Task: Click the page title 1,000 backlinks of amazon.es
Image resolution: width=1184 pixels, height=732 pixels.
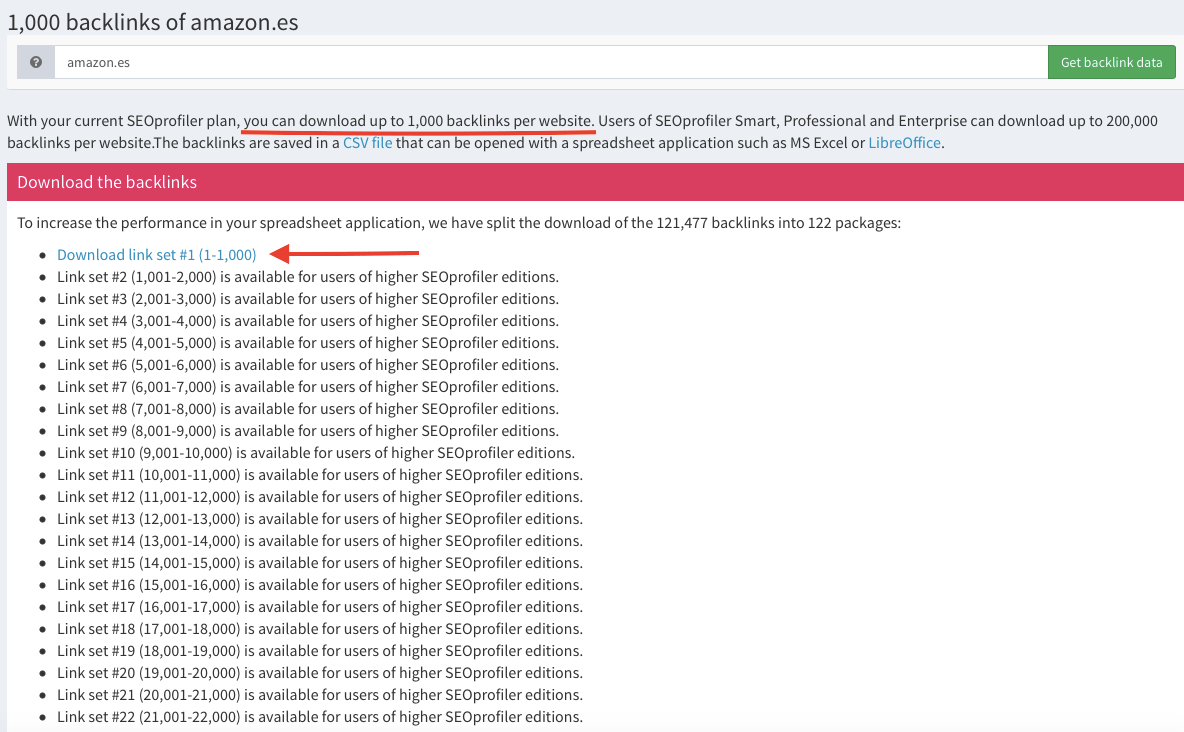Action: click(153, 21)
